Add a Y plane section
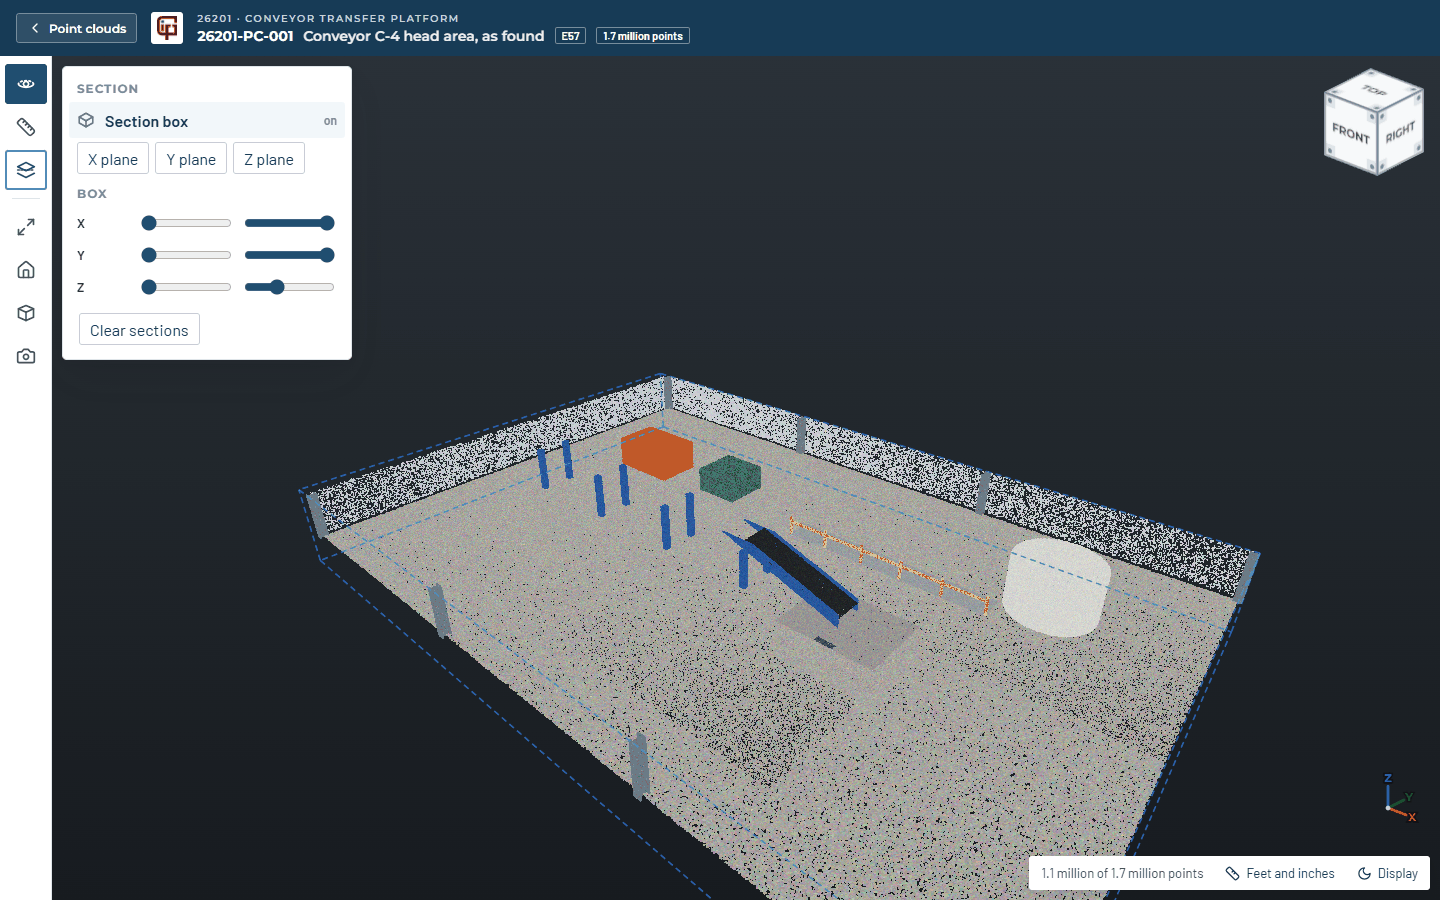1440x900 pixels. click(191, 159)
